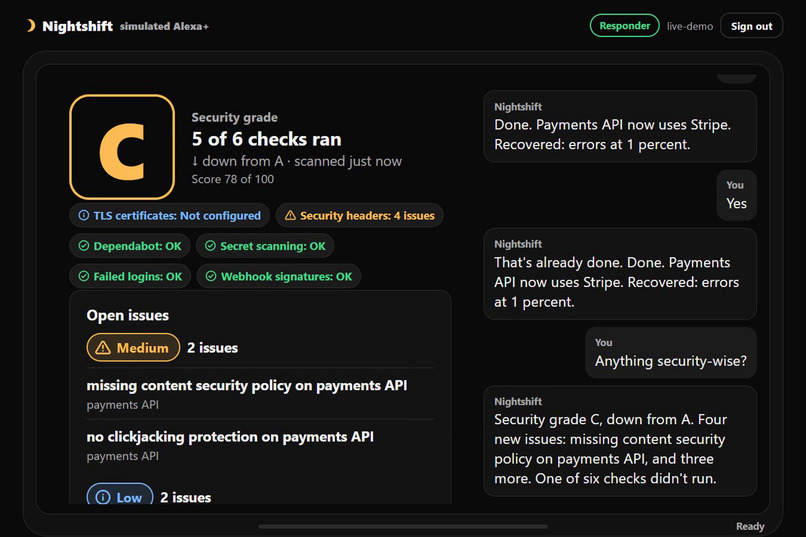Viewport: 806px width, 537px height.
Task: Select the Low severity badge
Action: [x=120, y=494]
